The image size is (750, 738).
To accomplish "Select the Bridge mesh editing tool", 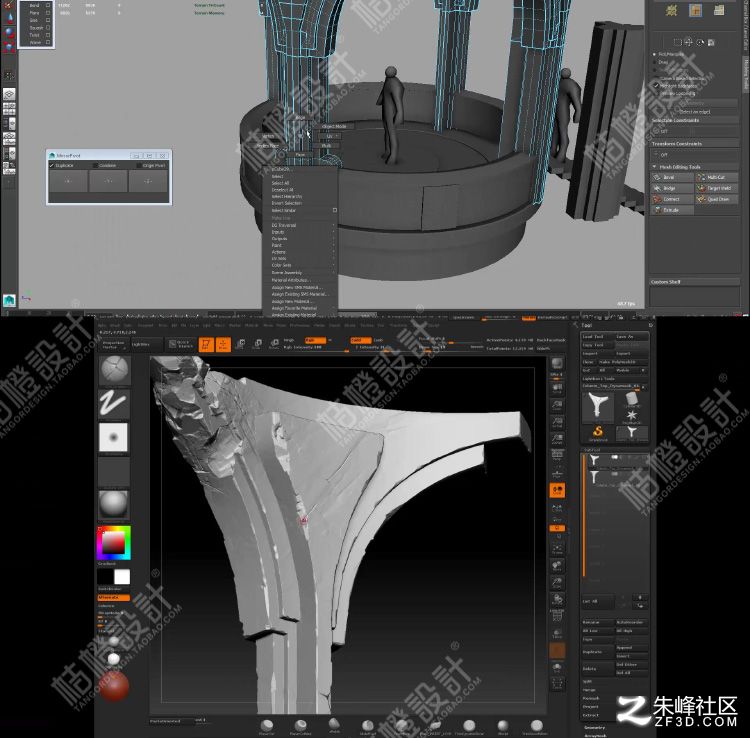I will click(x=672, y=188).
